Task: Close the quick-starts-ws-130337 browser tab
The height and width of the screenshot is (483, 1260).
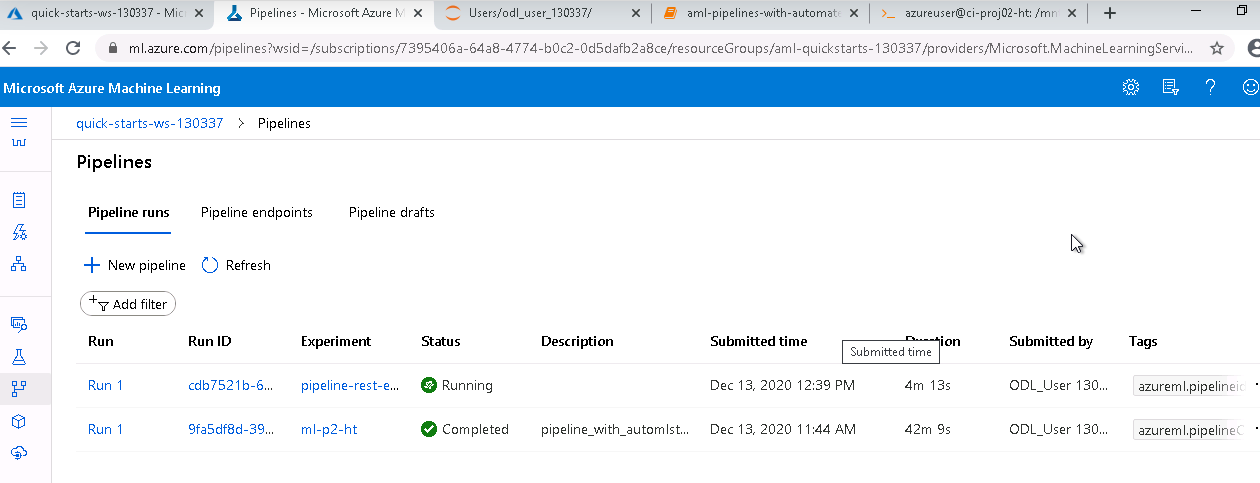Action: [200, 13]
